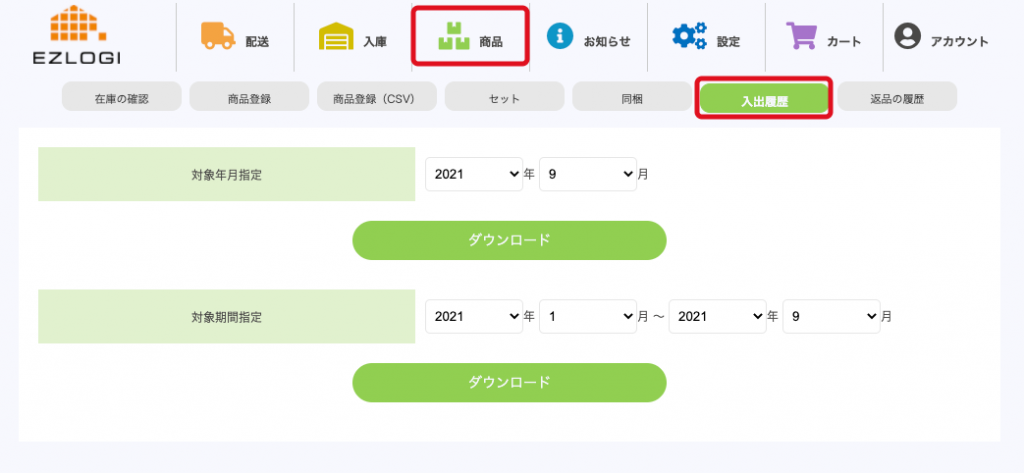Click ダウンロード button under 対象年月指定

509,240
